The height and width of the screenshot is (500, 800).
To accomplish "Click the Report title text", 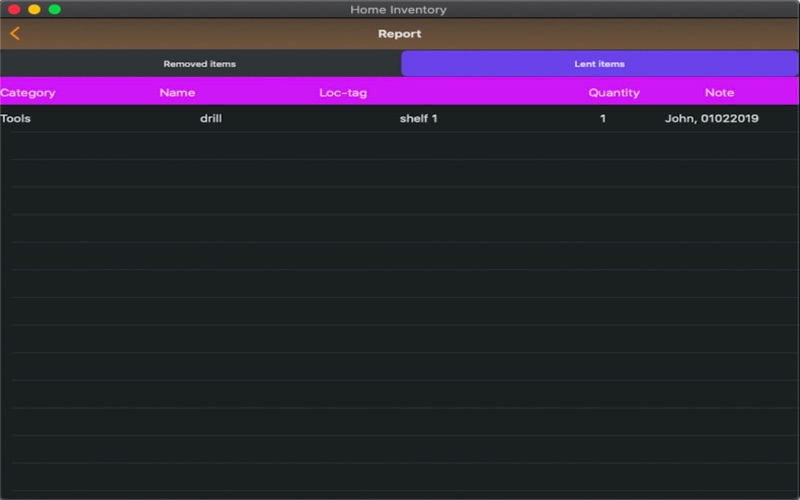I will click(x=399, y=34).
